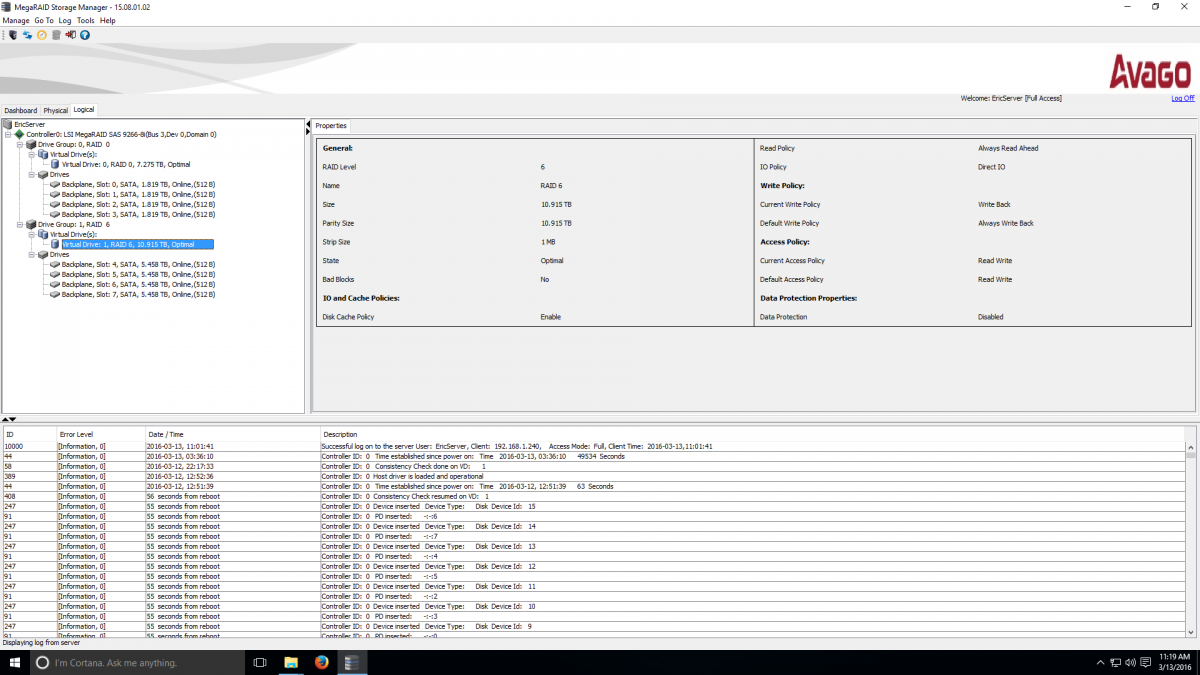The height and width of the screenshot is (675, 1200).
Task: Click MegaRAID Storage Manager taskbar icon
Action: pos(351,662)
